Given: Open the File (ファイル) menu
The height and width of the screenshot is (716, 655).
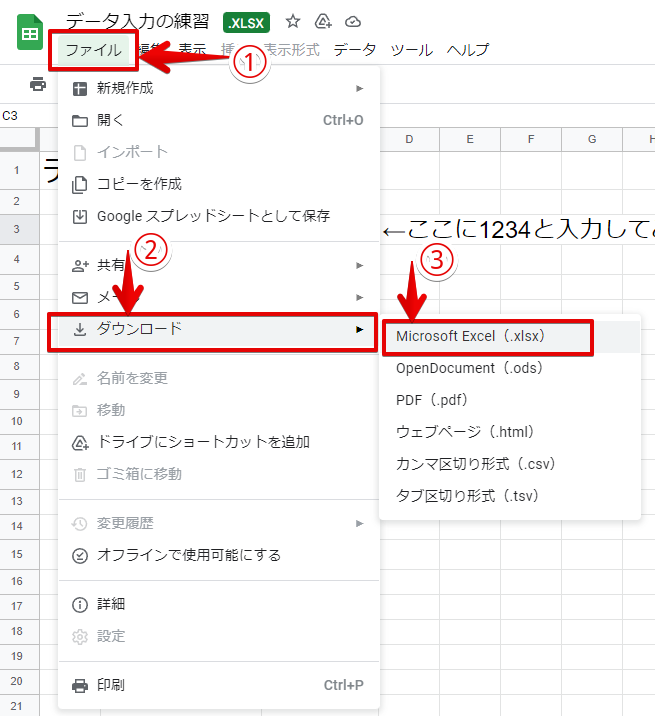Looking at the screenshot, I should coord(93,49).
